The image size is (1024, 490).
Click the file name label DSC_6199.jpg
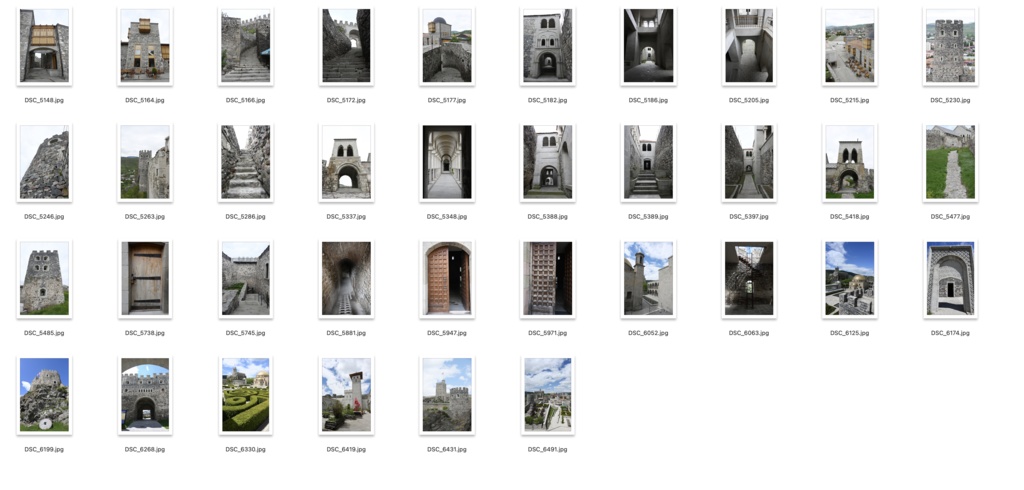click(x=44, y=449)
